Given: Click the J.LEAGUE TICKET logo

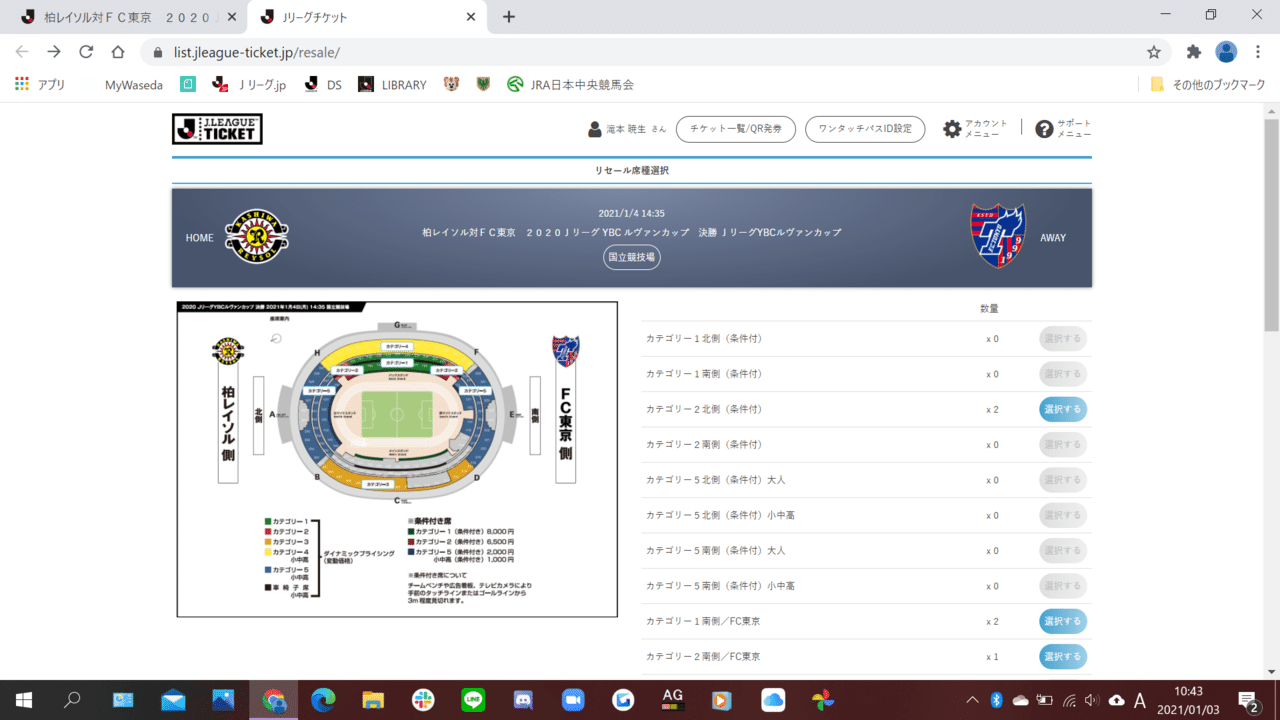Looking at the screenshot, I should (217, 129).
